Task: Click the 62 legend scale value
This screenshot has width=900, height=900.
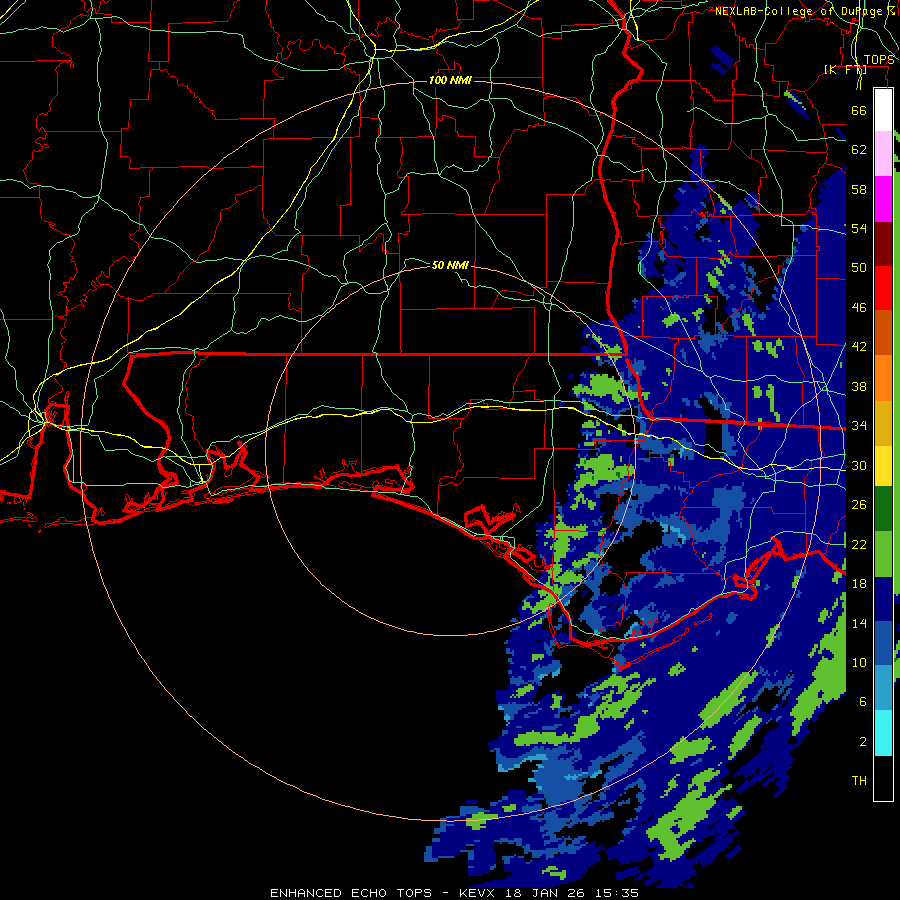Action: point(859,149)
